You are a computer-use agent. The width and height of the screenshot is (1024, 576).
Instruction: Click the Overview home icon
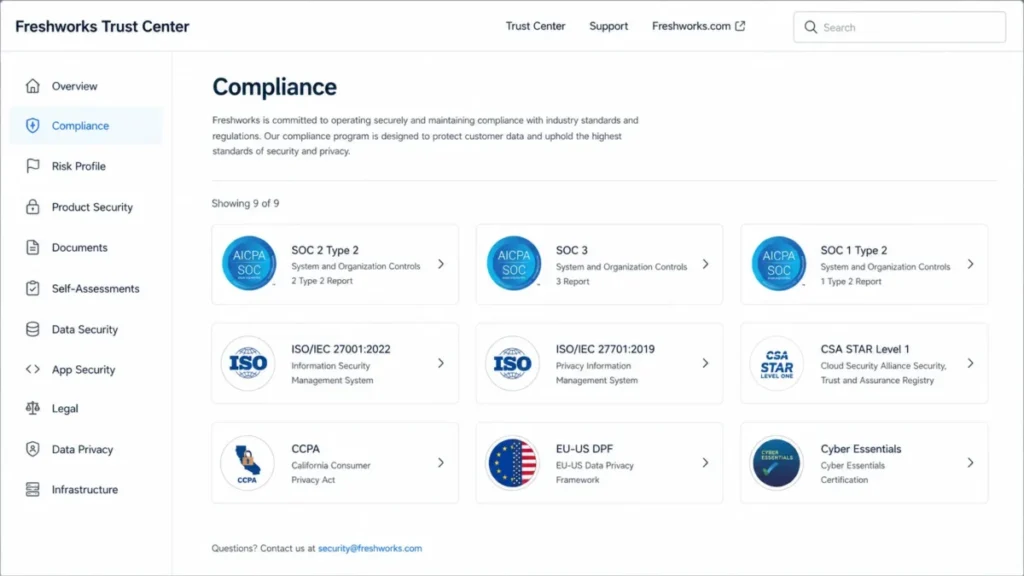point(33,86)
